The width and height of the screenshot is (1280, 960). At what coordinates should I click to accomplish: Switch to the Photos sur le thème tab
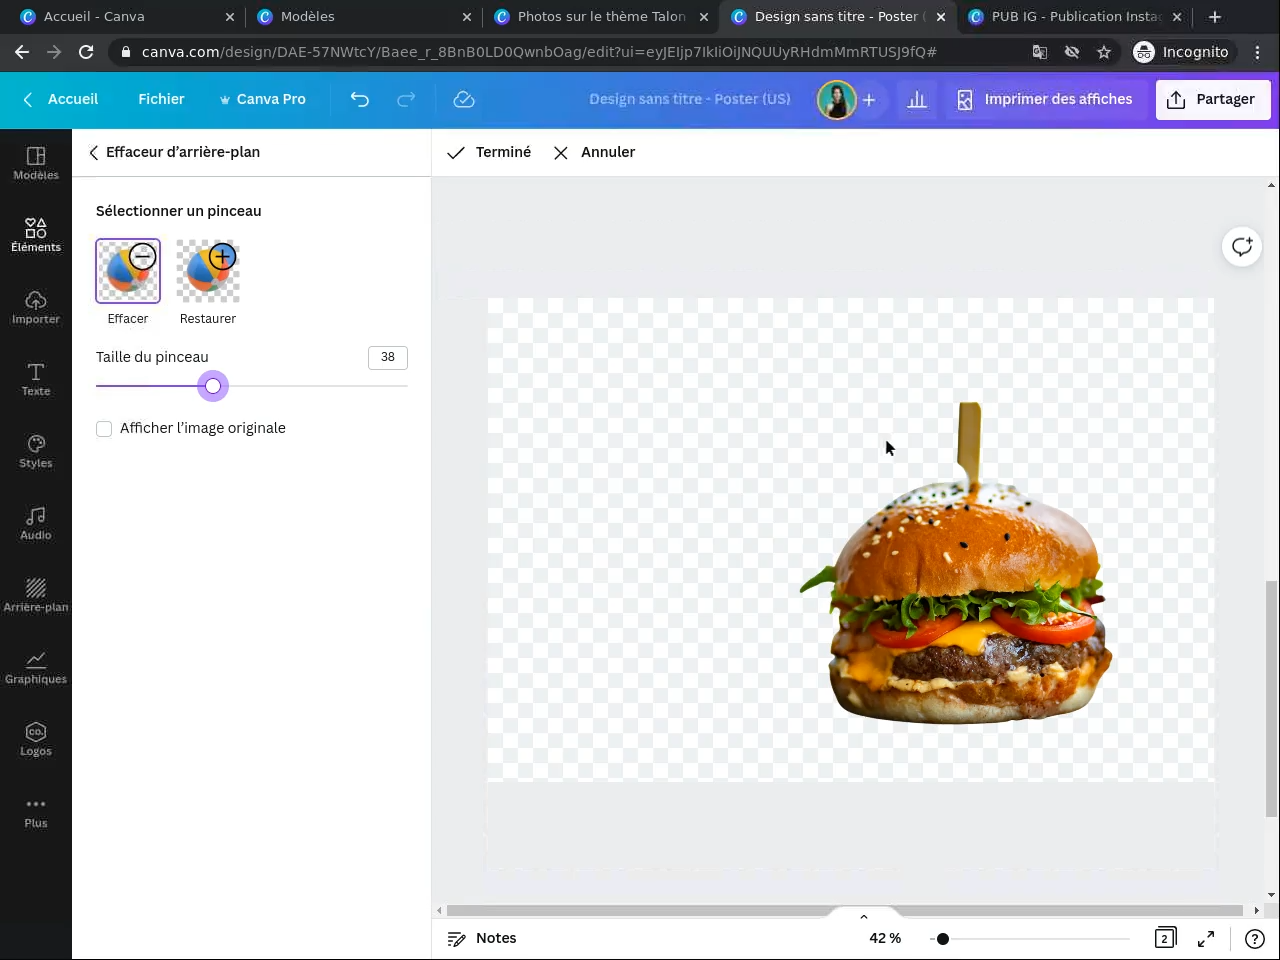click(600, 17)
